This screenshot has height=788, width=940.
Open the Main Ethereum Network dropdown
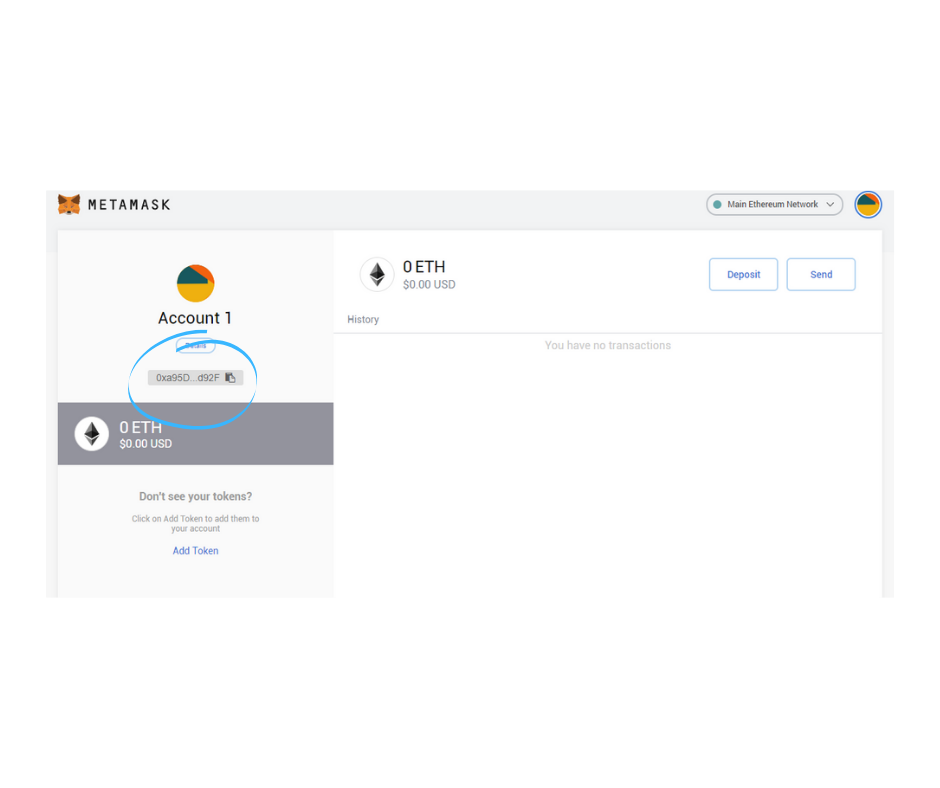tap(774, 204)
